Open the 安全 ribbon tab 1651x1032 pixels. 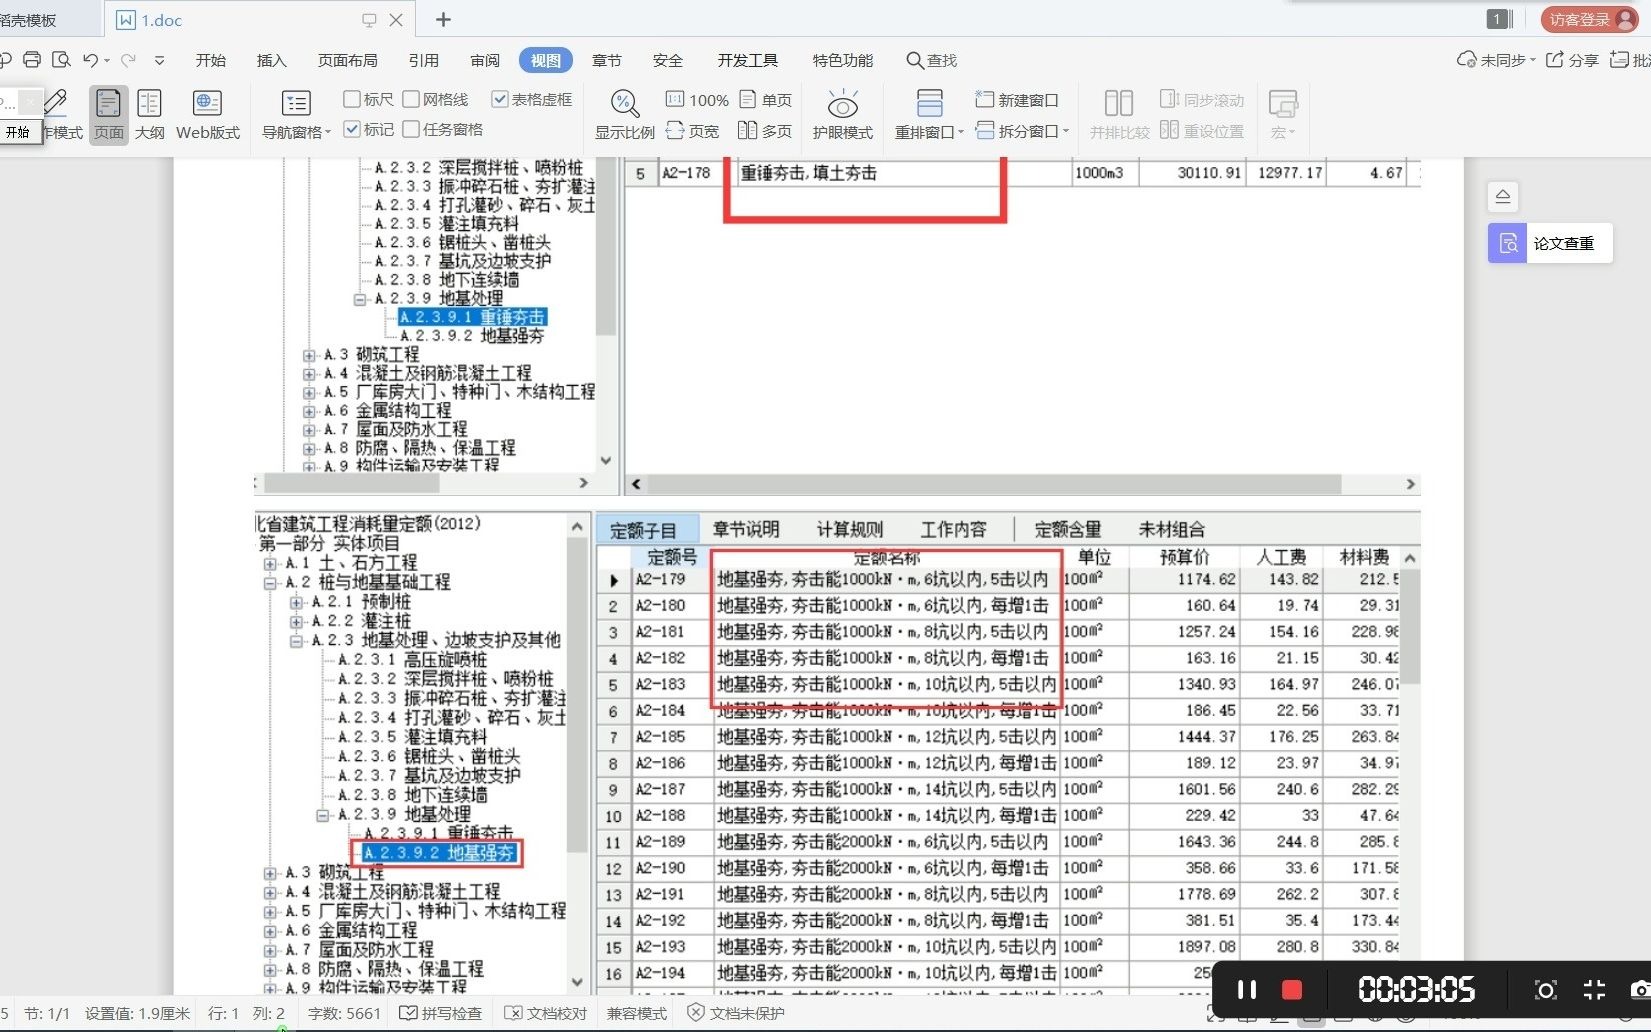pyautogui.click(x=668, y=60)
